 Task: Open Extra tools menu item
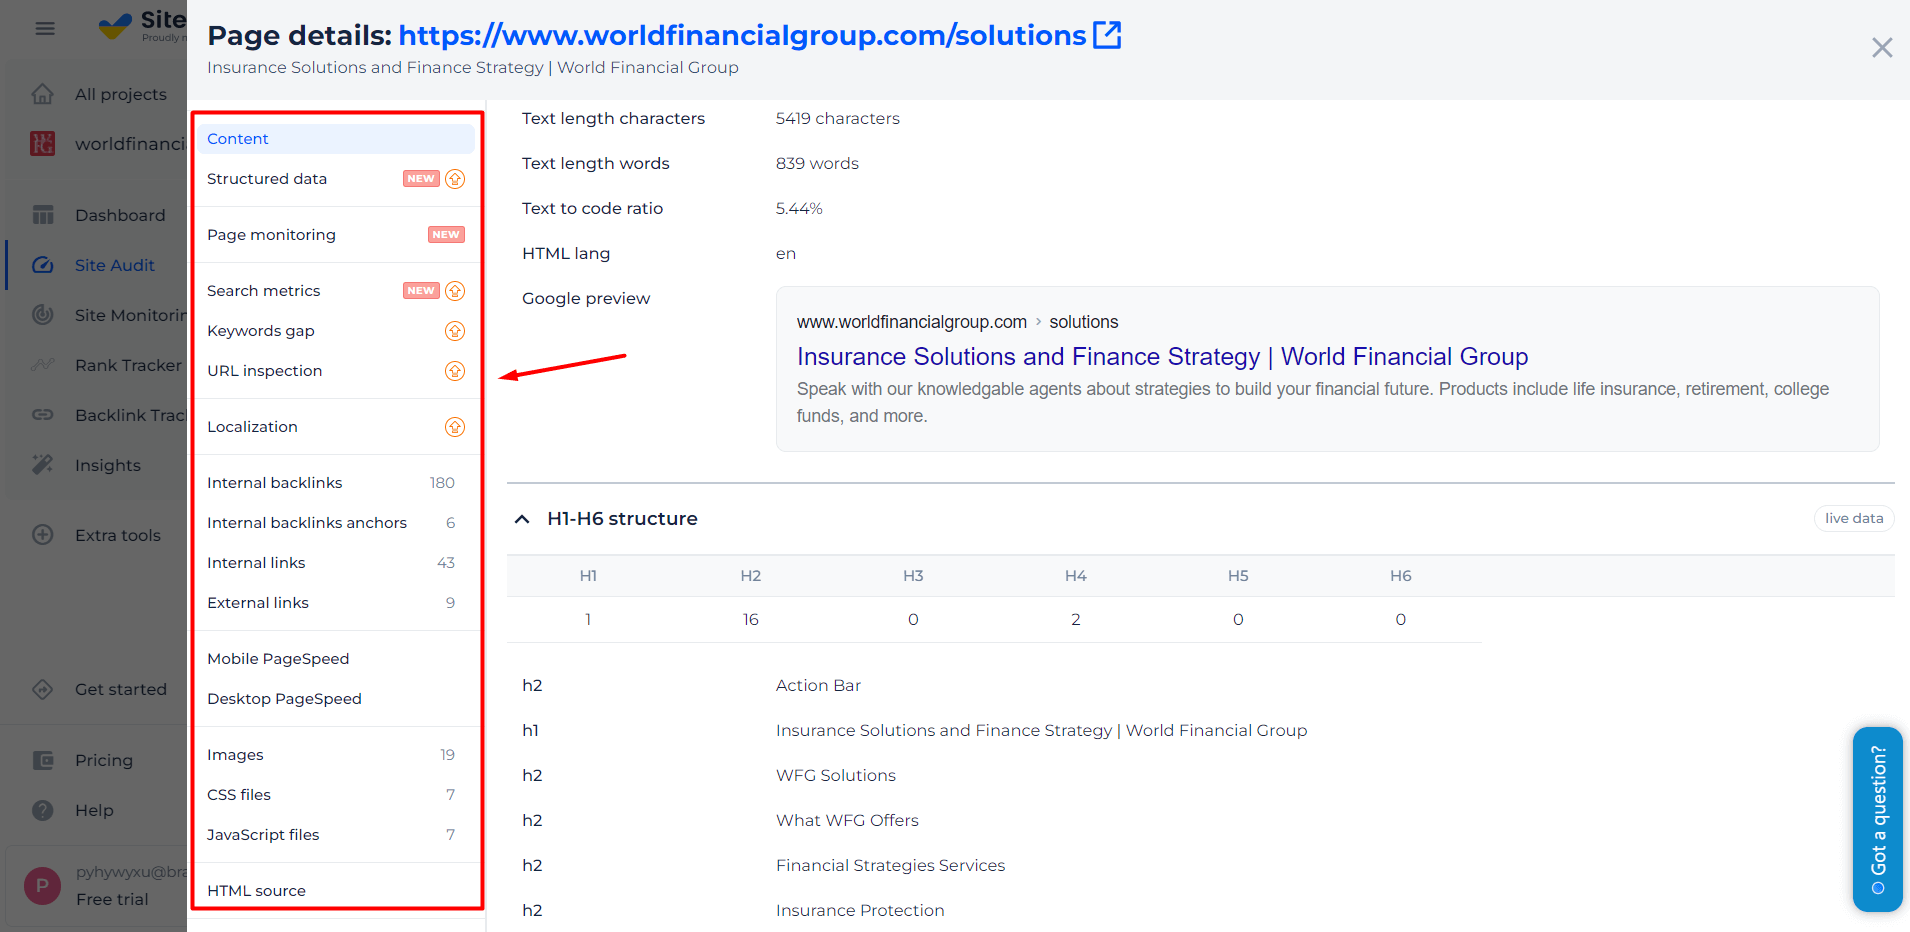[118, 535]
